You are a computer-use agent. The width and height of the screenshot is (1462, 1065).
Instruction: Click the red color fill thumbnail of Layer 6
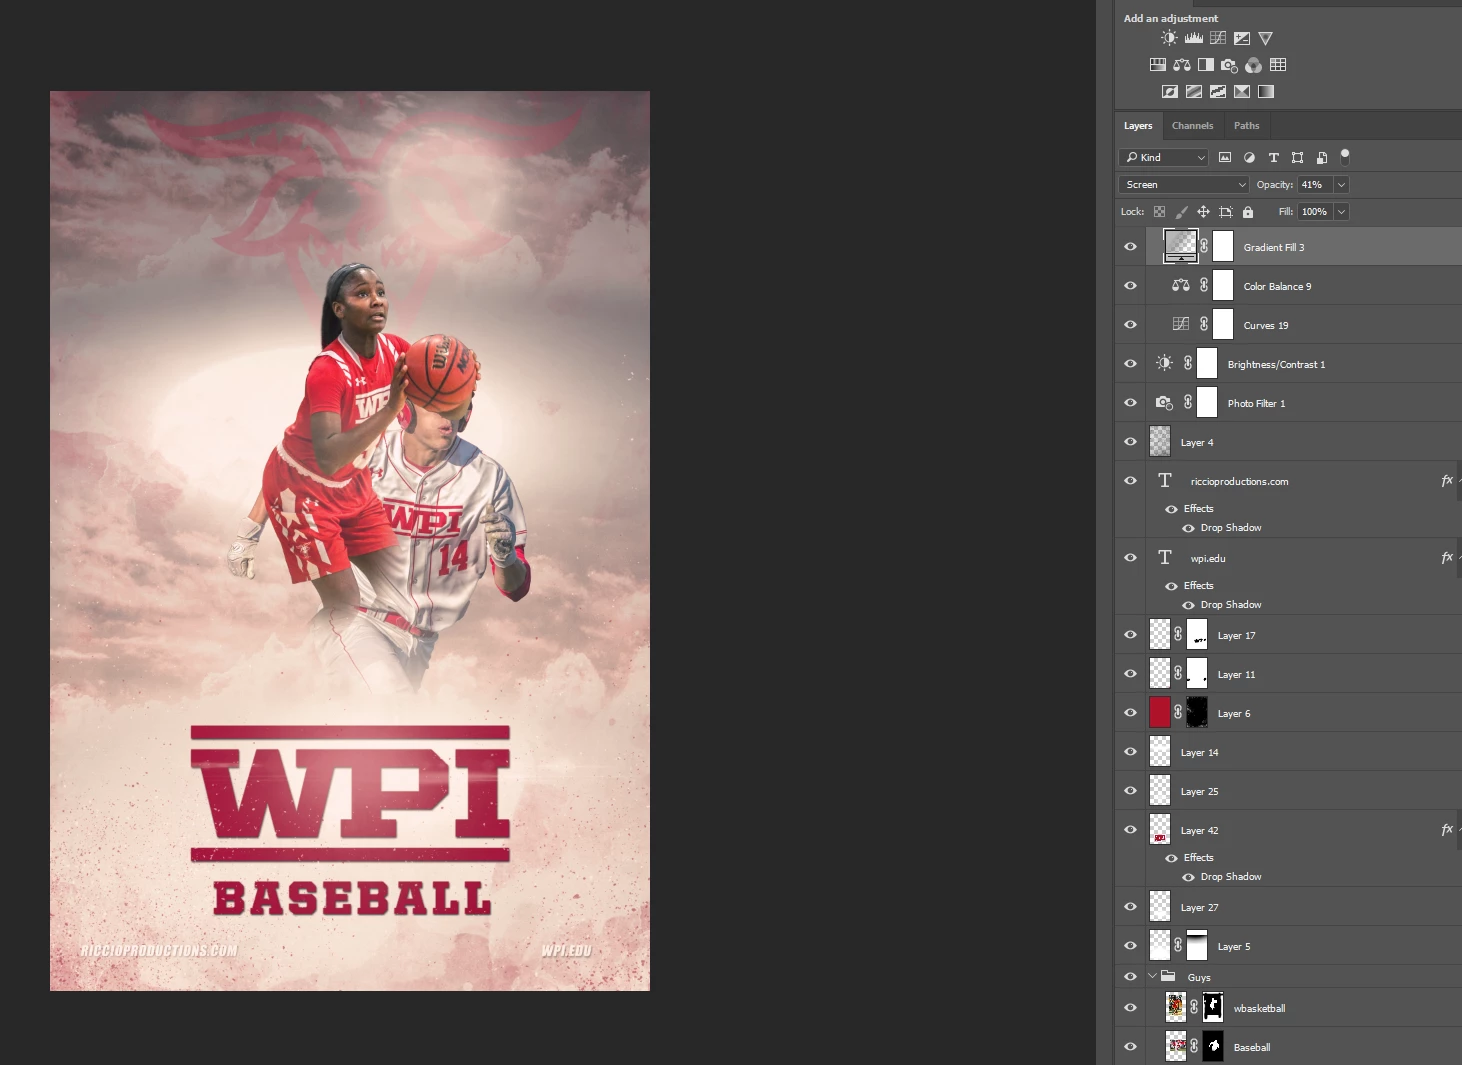1160,713
